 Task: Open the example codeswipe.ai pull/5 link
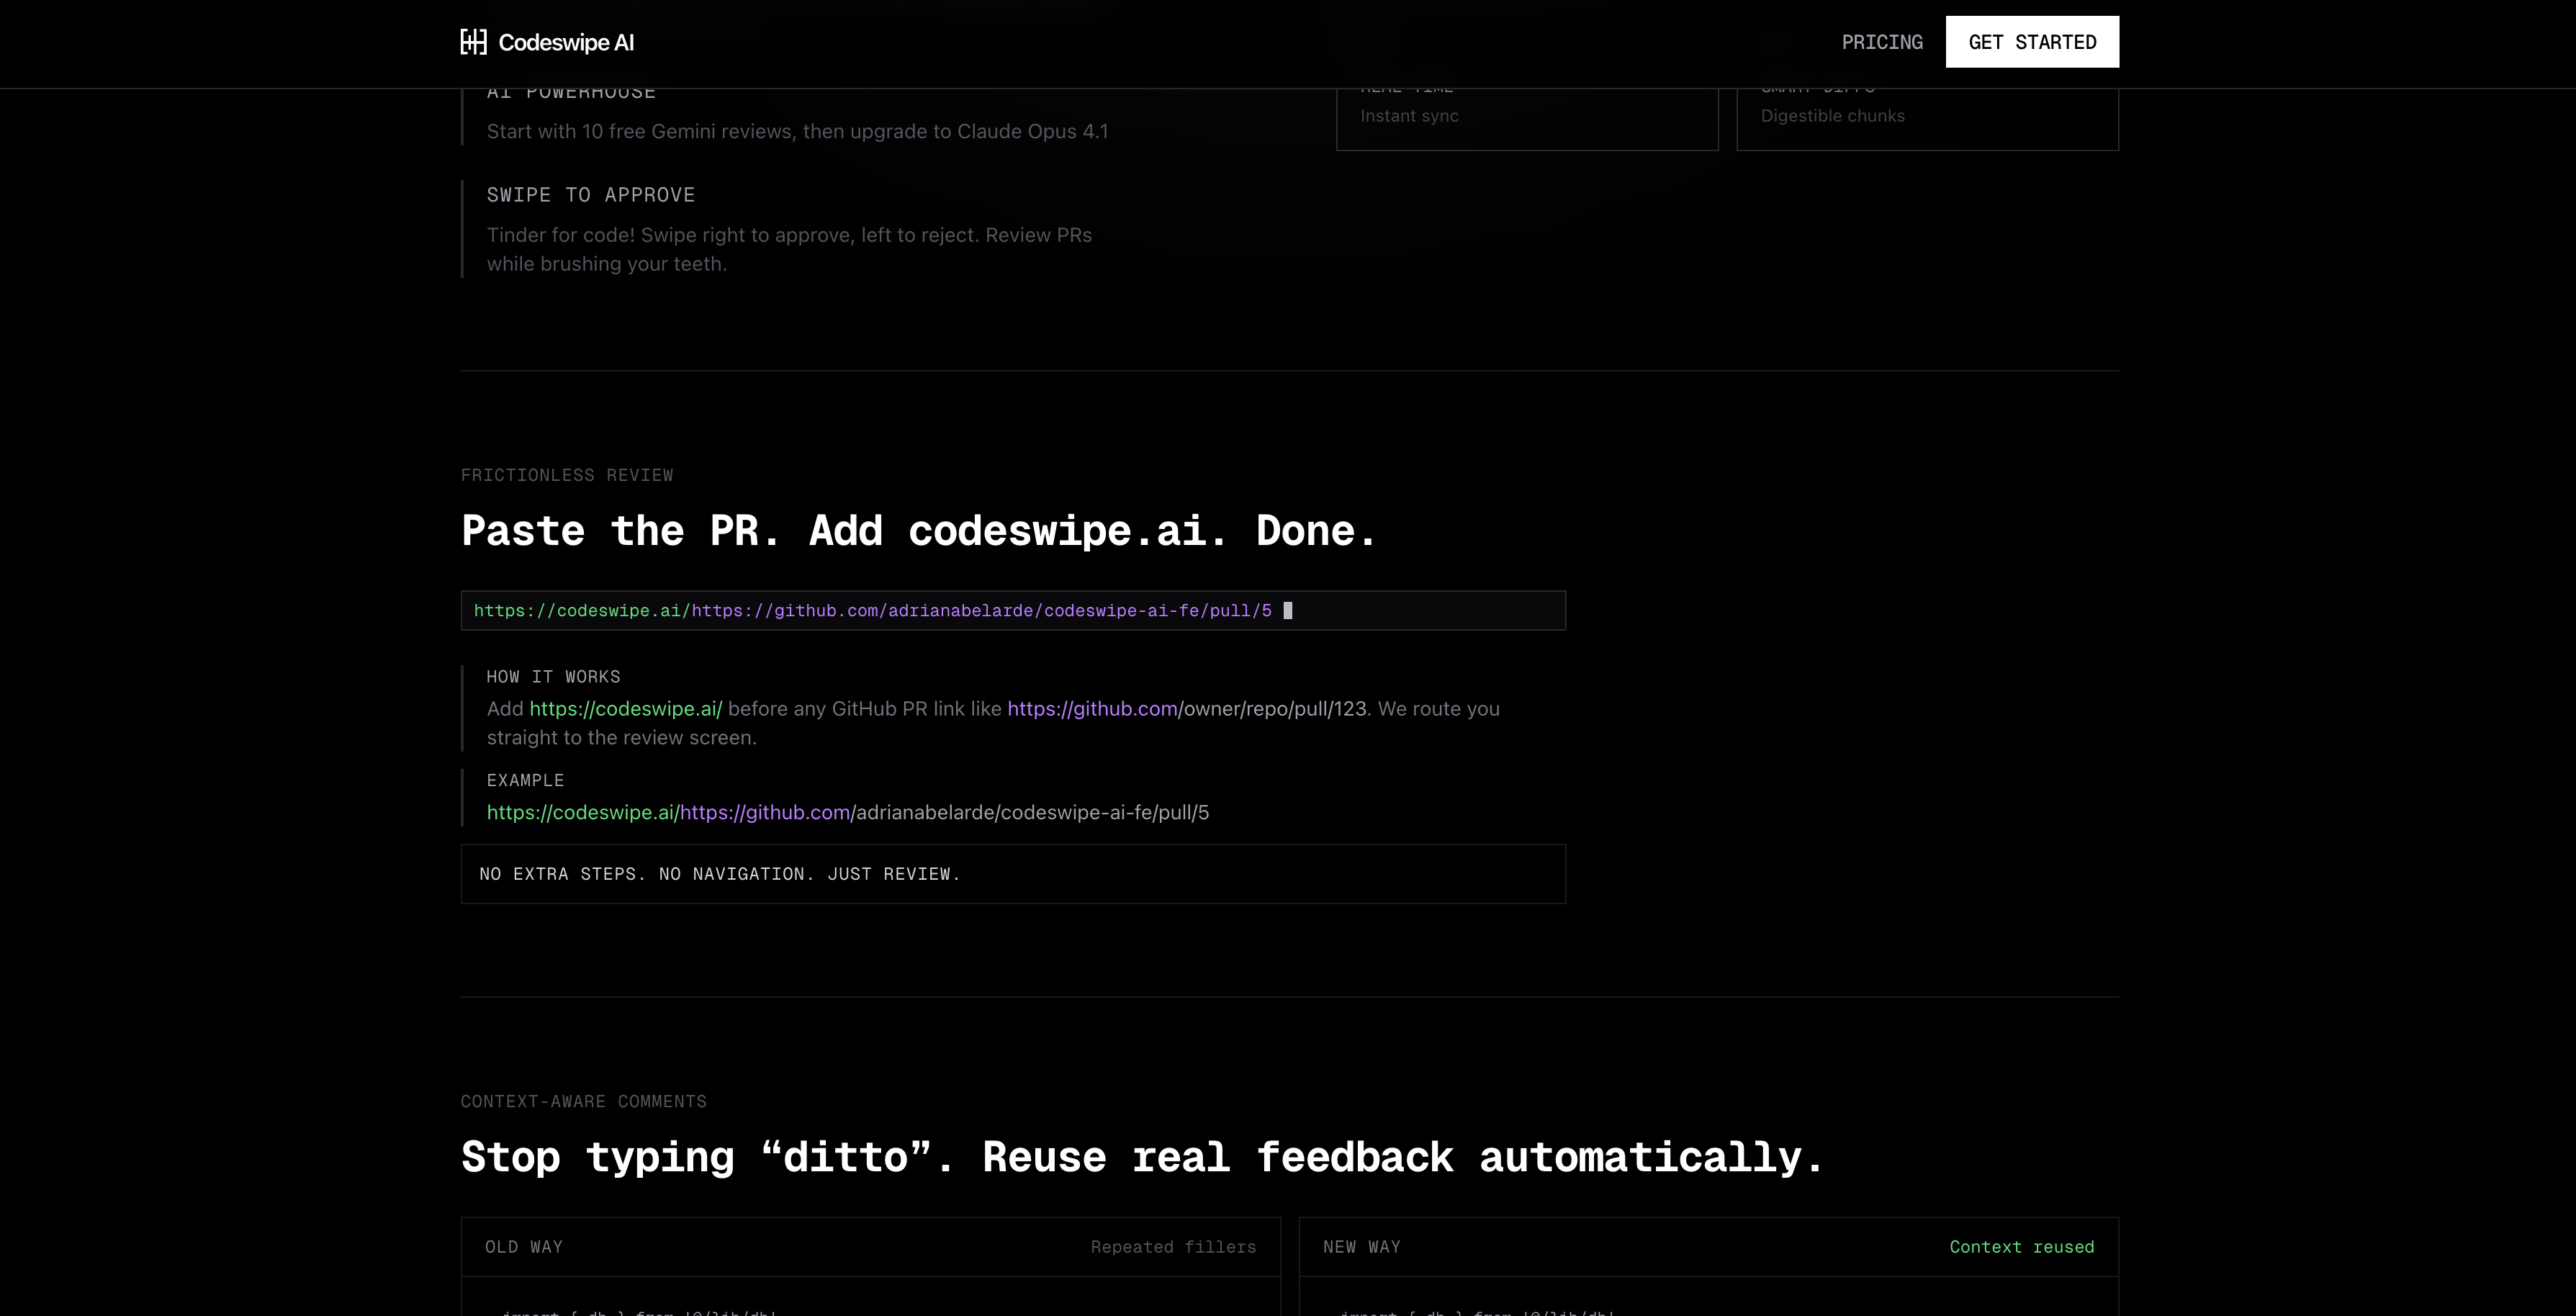[848, 813]
